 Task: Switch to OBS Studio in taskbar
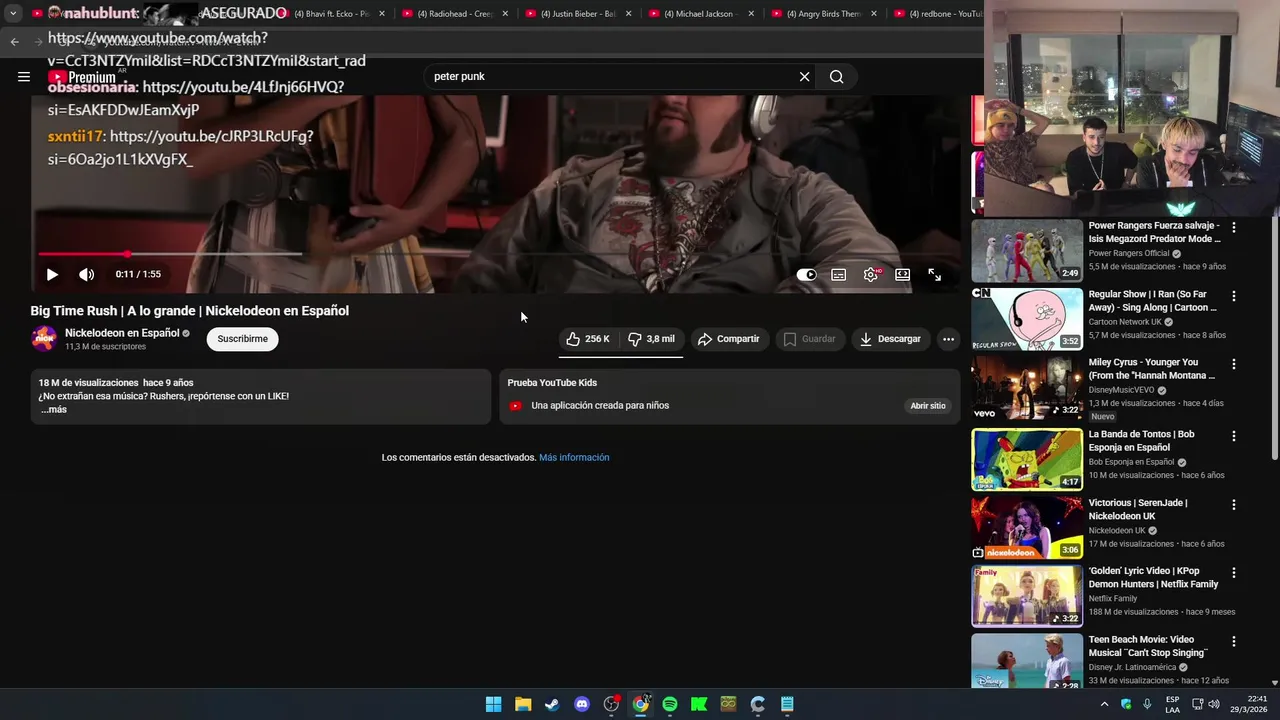(x=611, y=704)
